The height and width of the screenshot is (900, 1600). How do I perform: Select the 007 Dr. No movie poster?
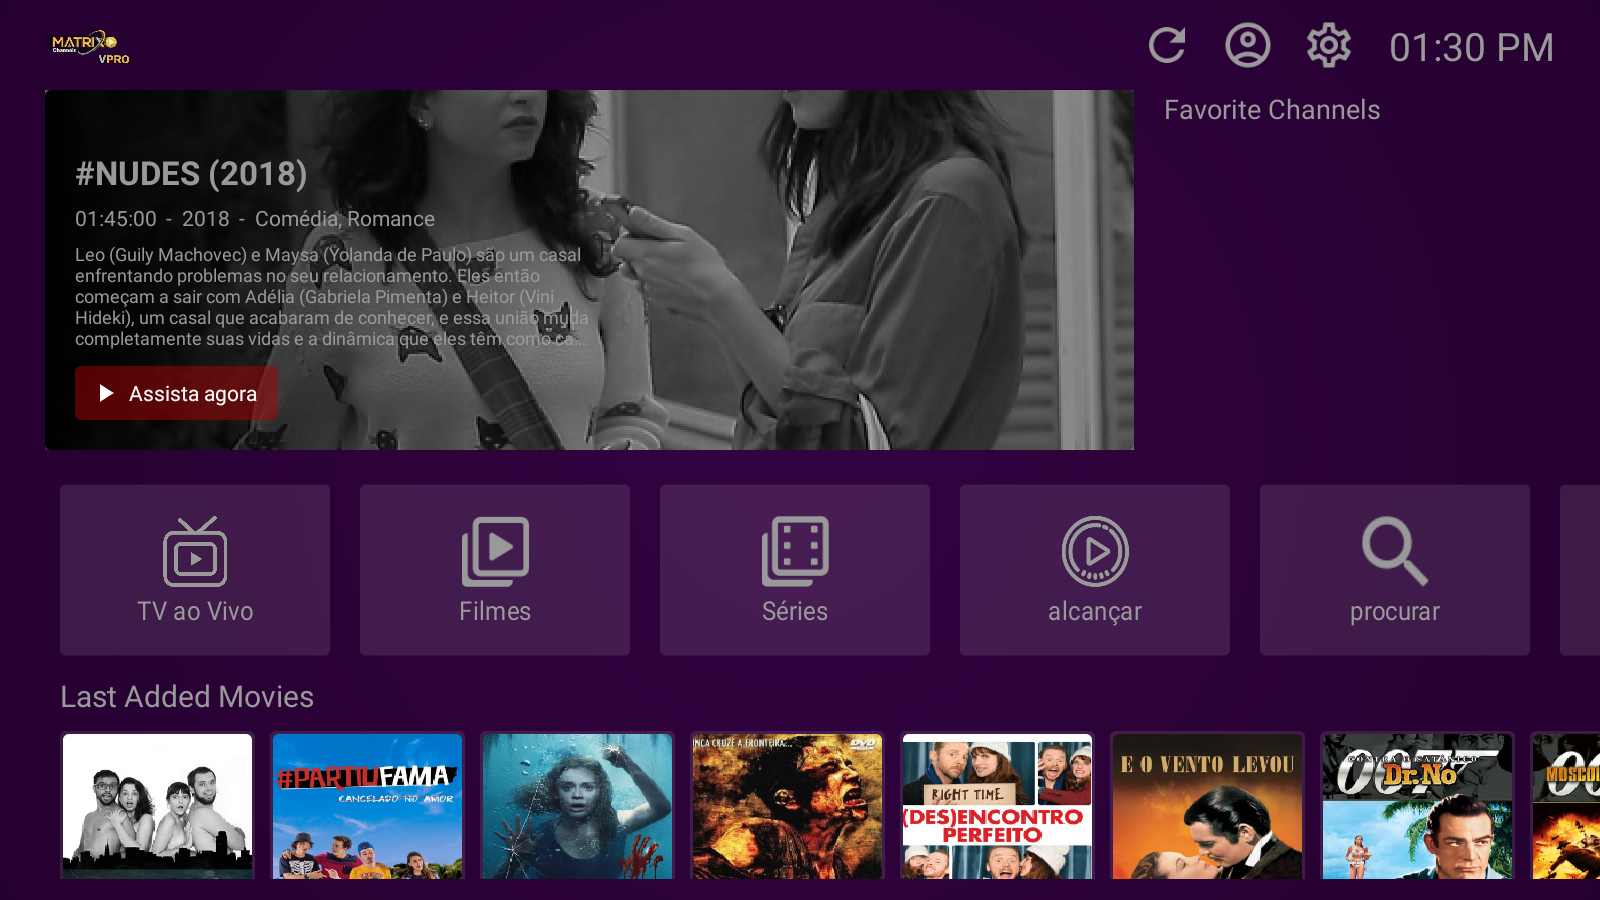click(1417, 806)
